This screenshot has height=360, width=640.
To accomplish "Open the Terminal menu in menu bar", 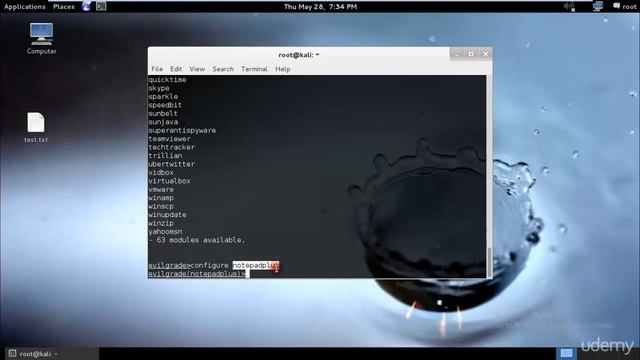I will pos(254,69).
